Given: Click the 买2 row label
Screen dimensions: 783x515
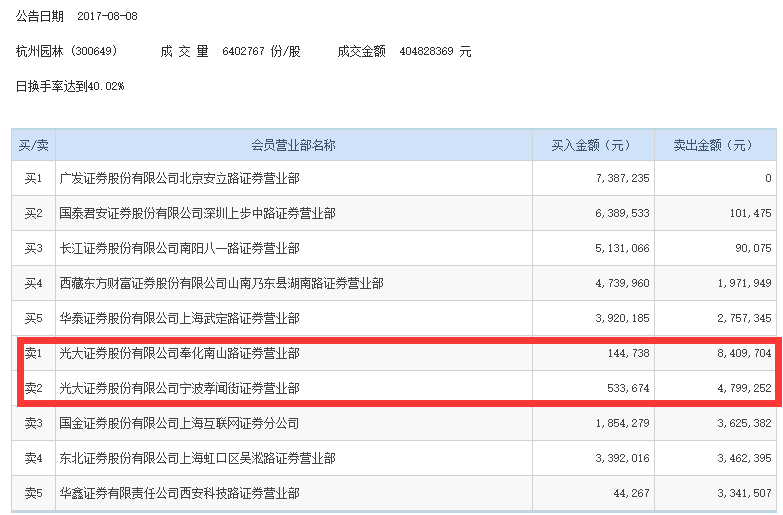Looking at the screenshot, I should pos(33,213).
